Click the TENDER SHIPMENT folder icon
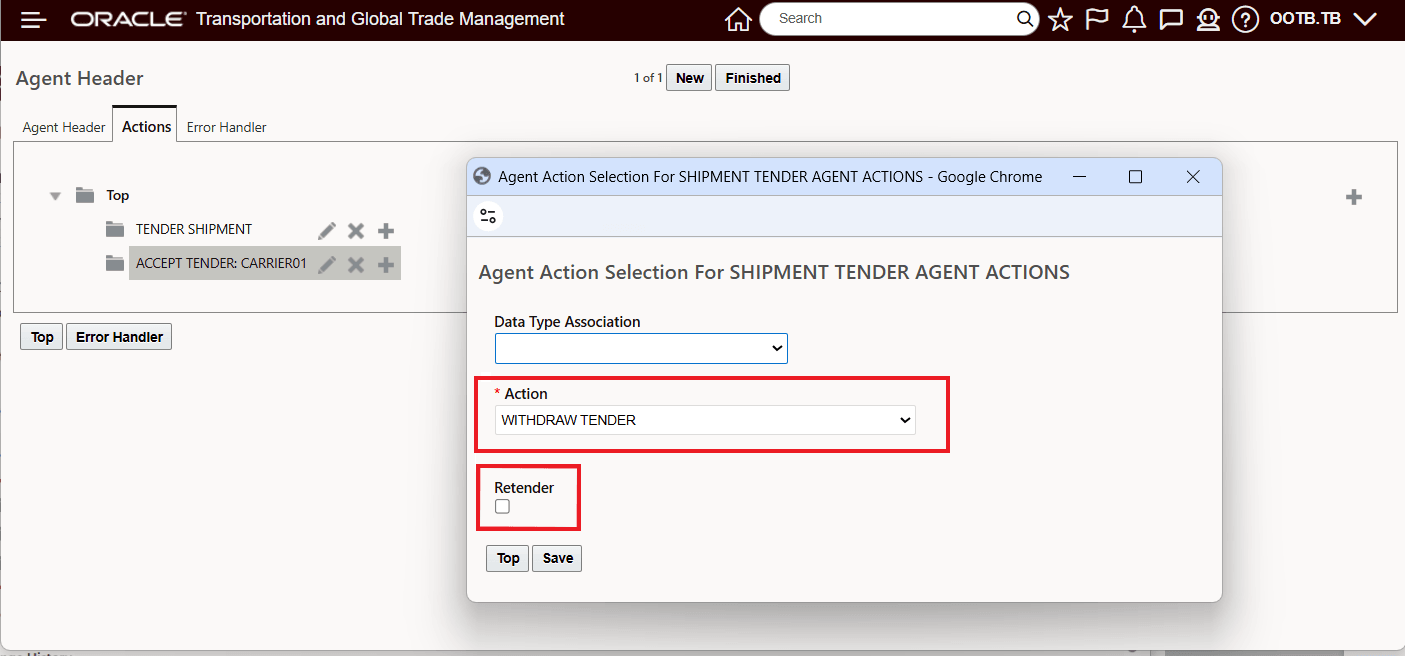1405x656 pixels. point(115,229)
